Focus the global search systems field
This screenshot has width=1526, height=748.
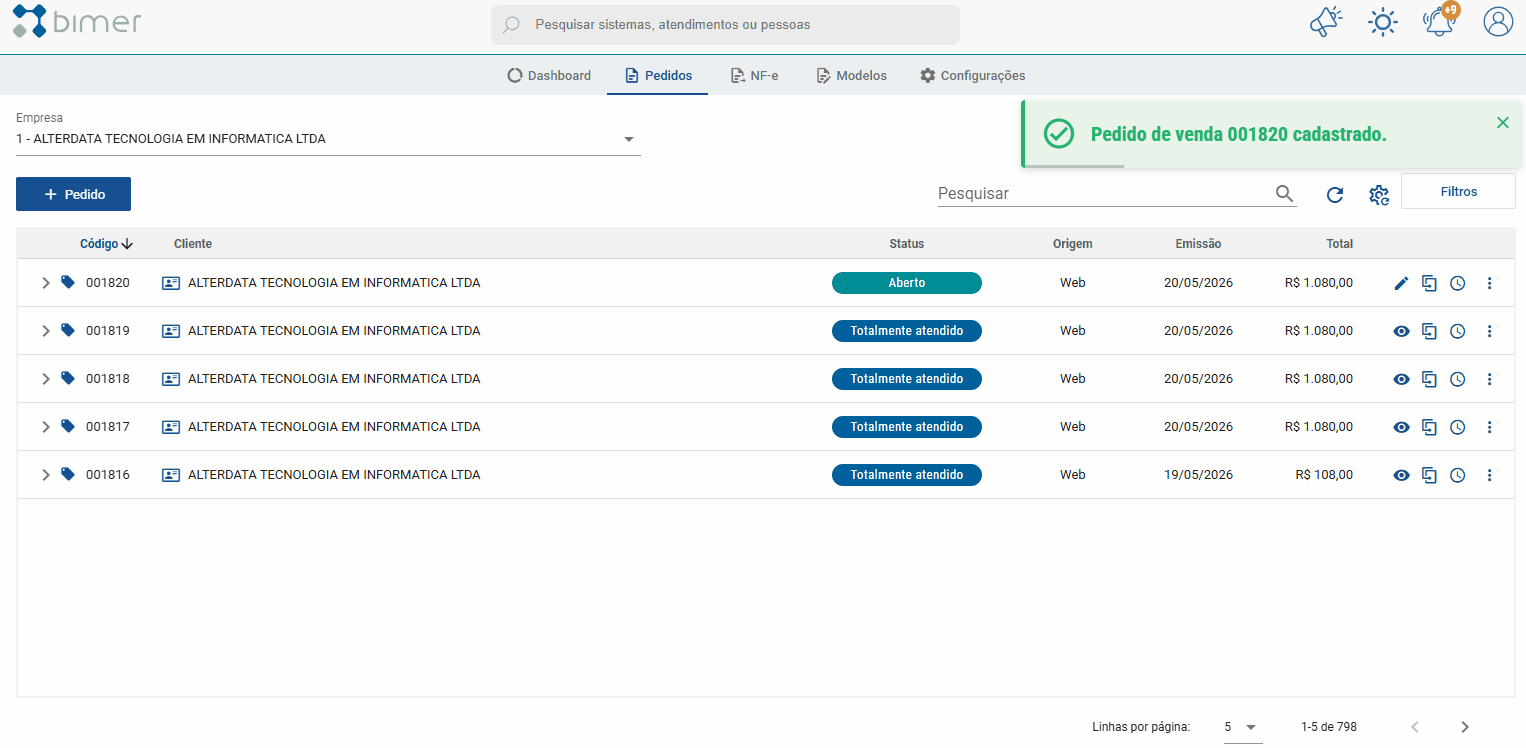[725, 24]
